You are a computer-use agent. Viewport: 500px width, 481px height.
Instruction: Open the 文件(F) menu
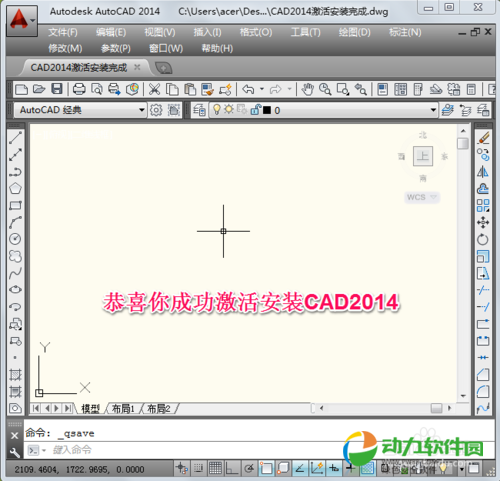point(63,32)
